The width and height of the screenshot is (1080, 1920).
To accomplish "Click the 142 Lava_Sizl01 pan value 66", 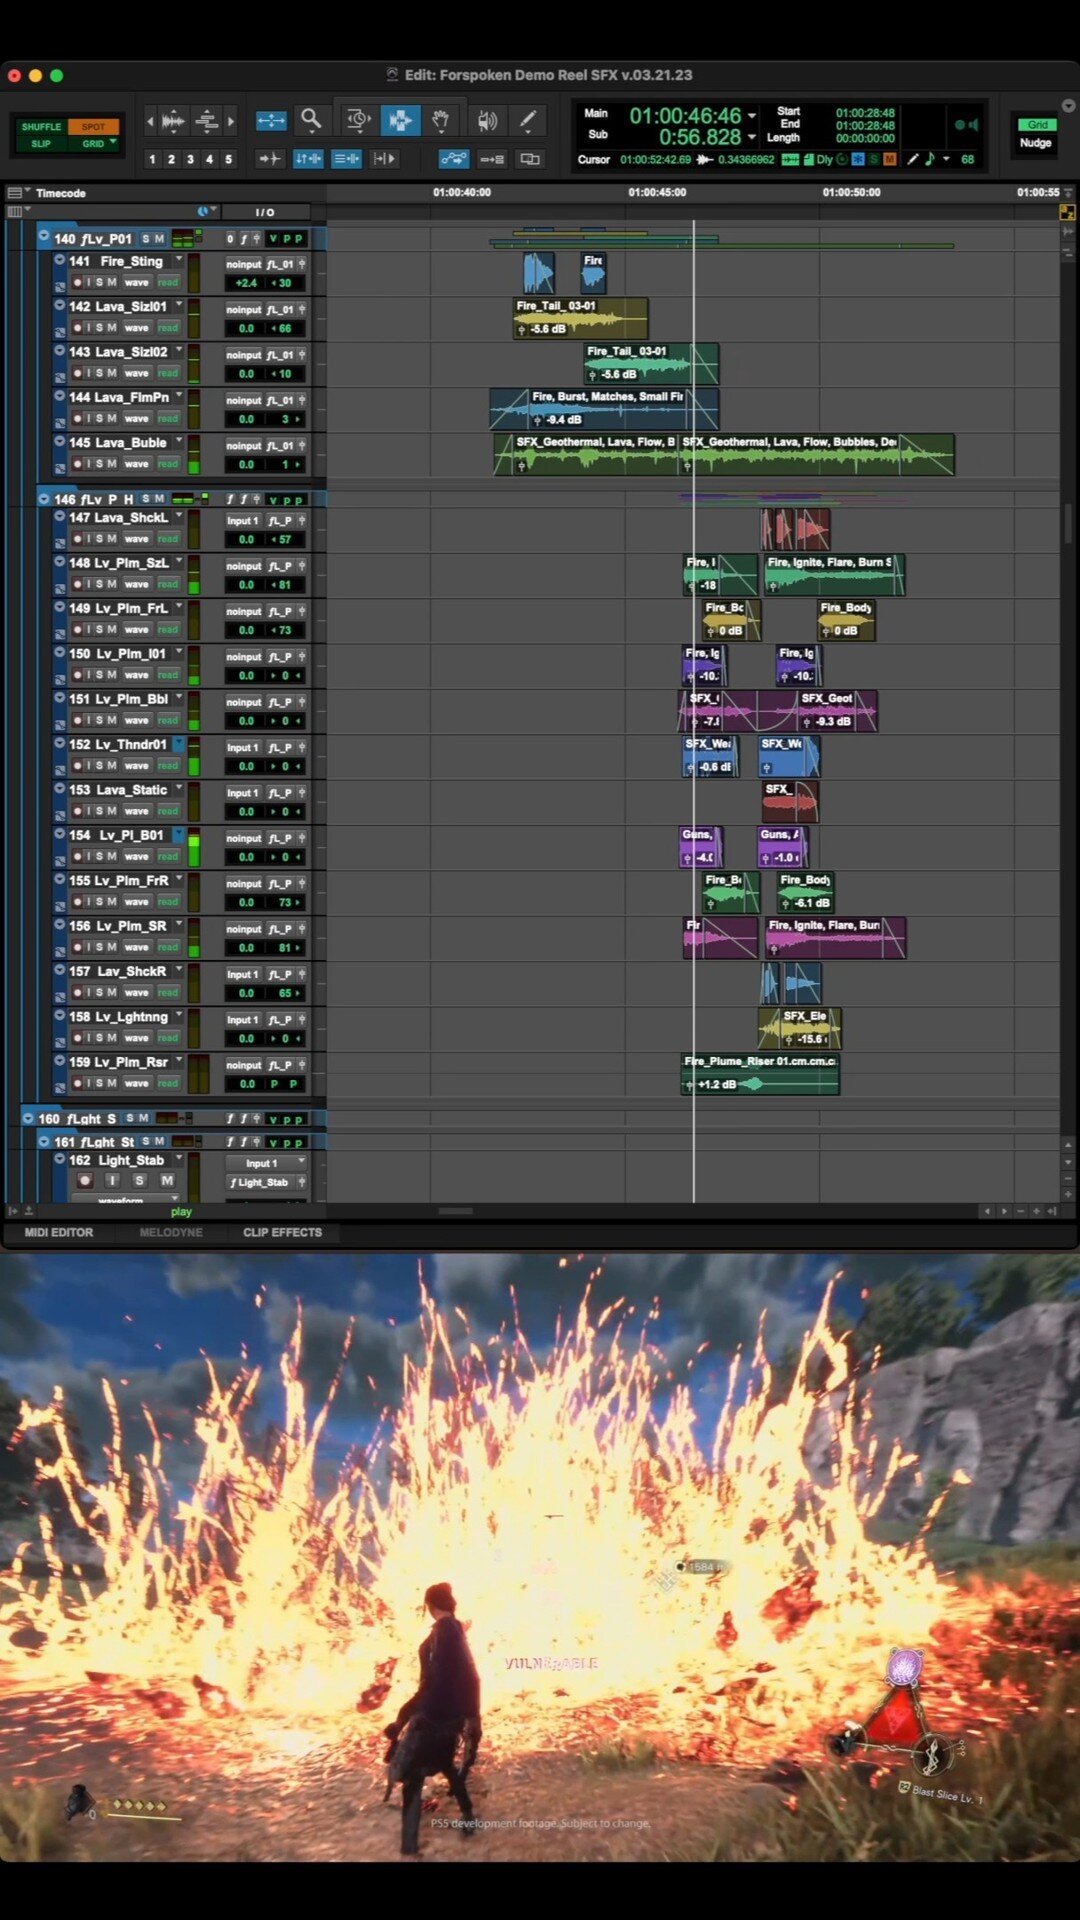I will 283,328.
